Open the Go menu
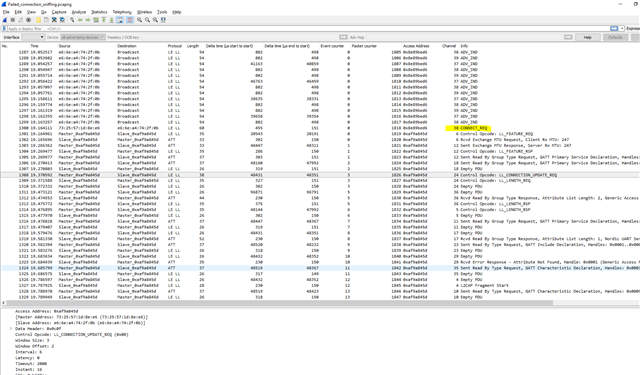Screen dimensions: 640x375 (44, 12)
